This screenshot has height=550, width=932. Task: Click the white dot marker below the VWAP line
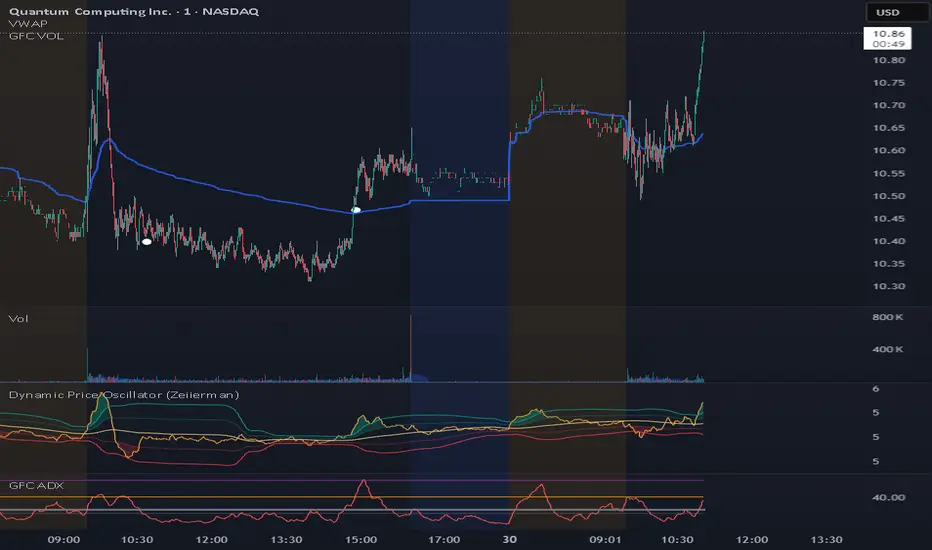click(147, 241)
